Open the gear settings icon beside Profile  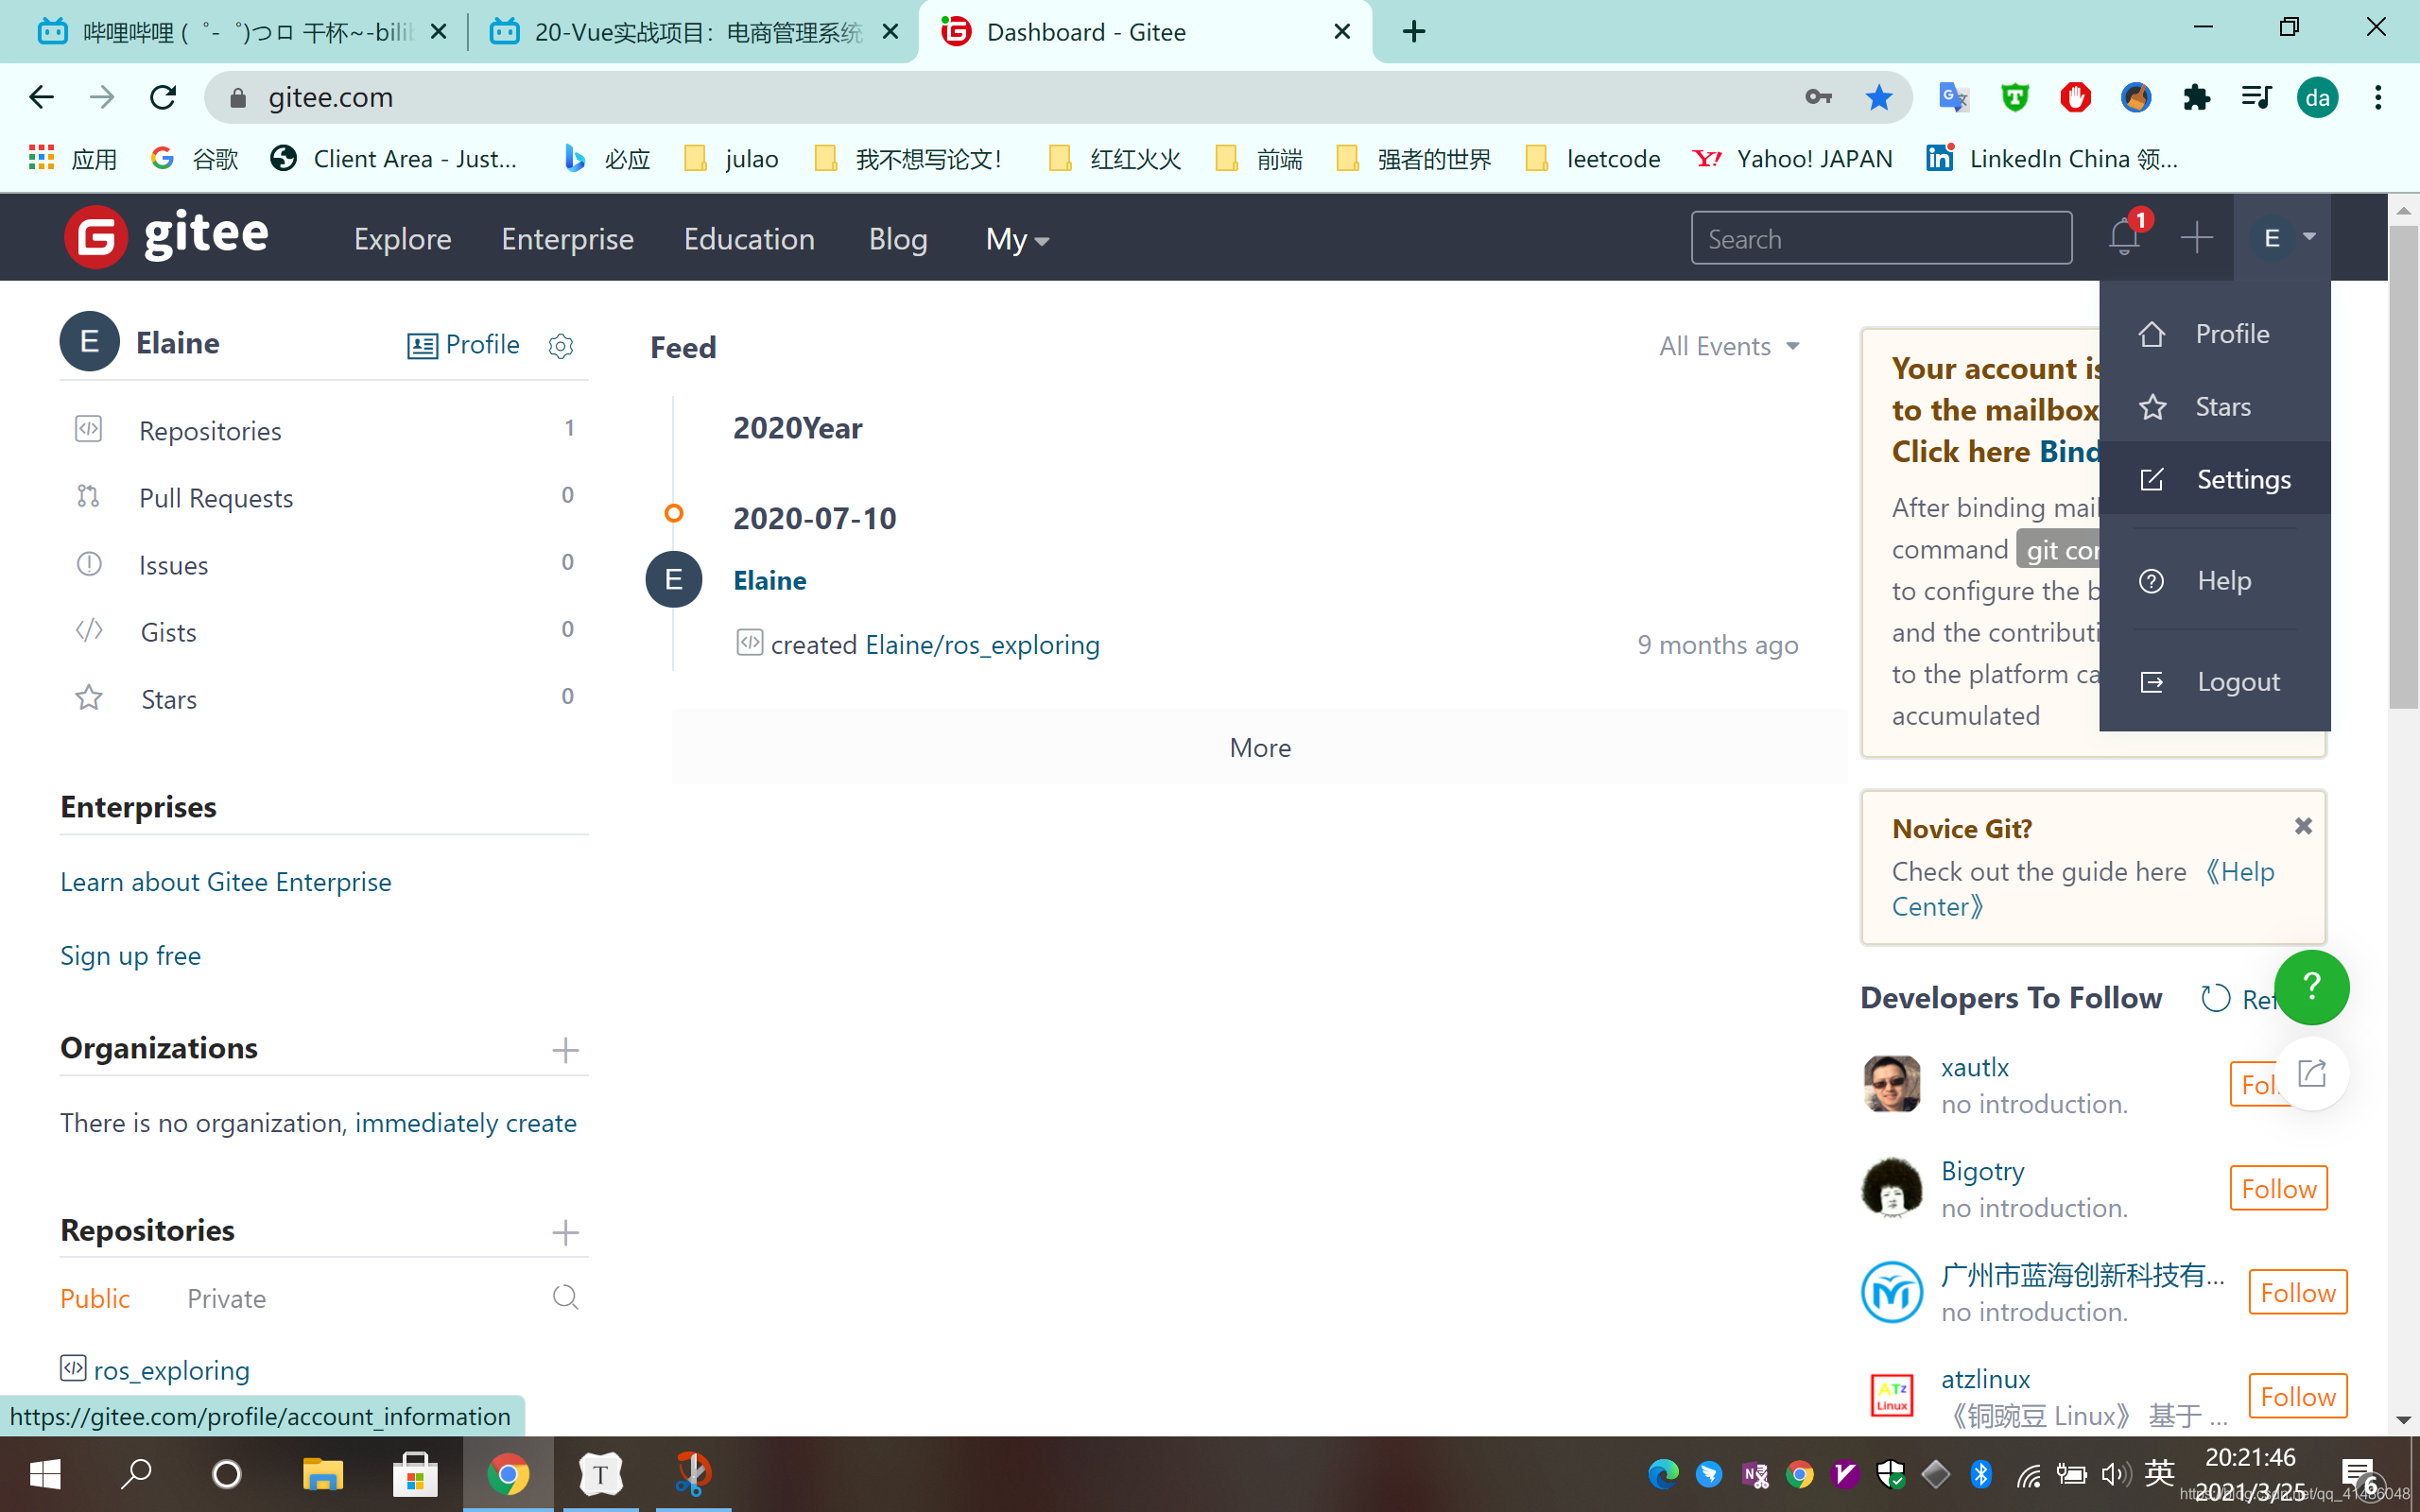pyautogui.click(x=561, y=346)
